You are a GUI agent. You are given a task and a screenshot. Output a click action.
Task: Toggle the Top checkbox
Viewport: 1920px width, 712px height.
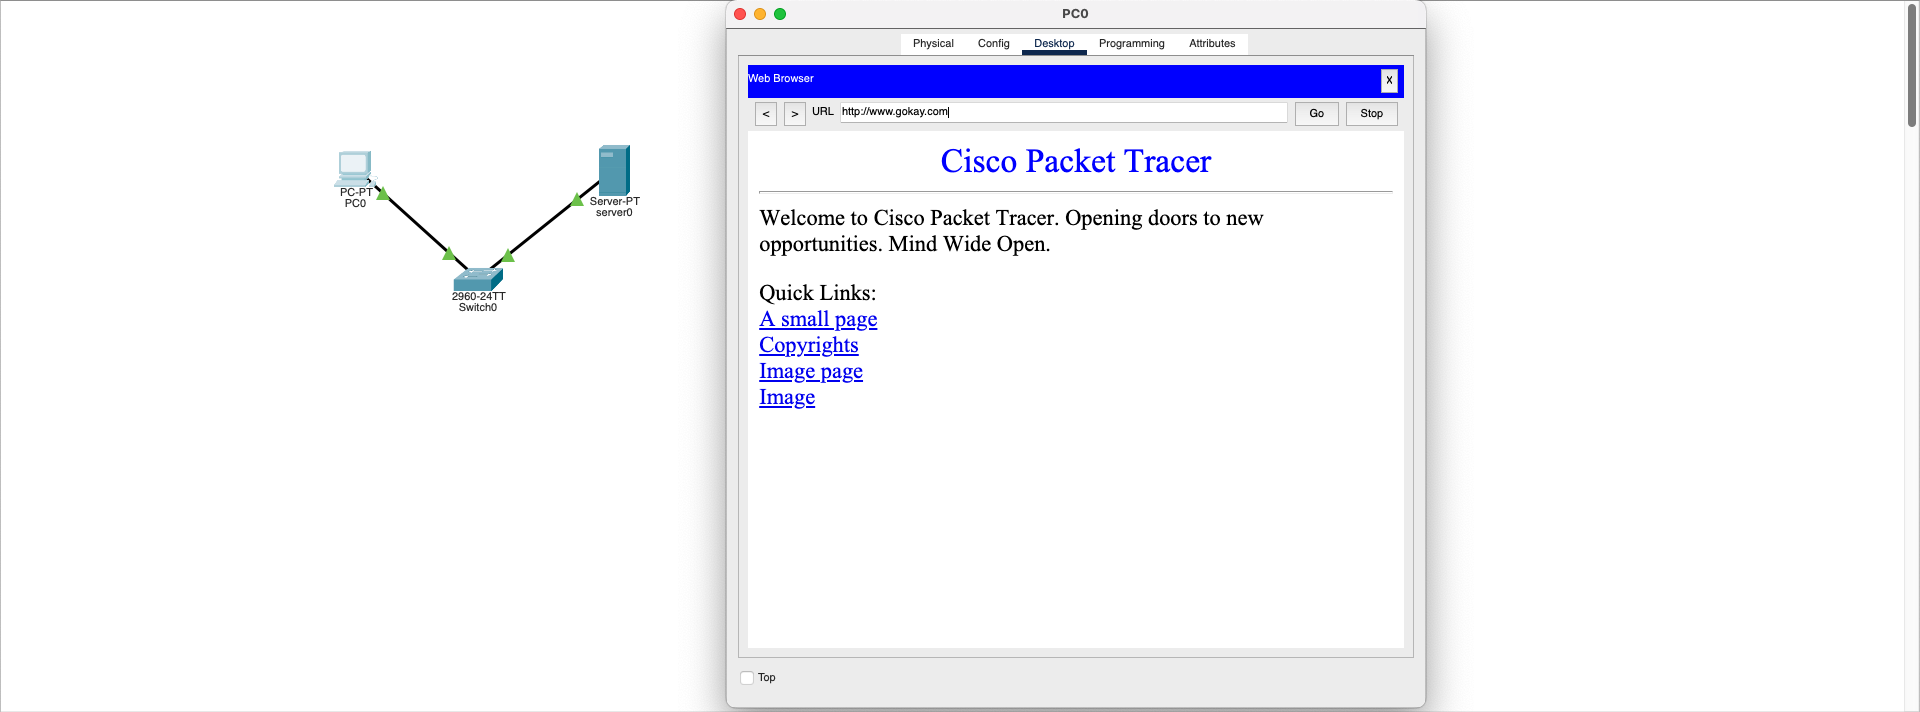[x=747, y=678]
